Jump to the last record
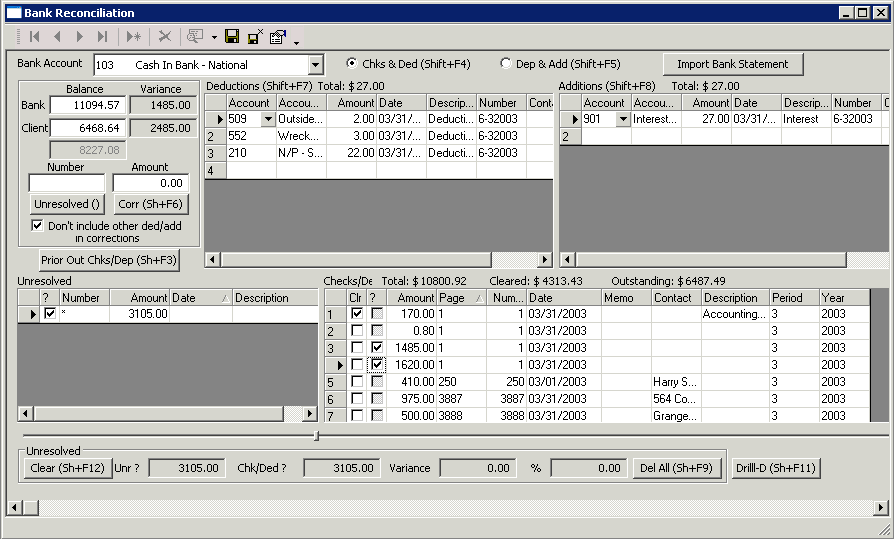Image resolution: width=894 pixels, height=539 pixels. [x=102, y=37]
